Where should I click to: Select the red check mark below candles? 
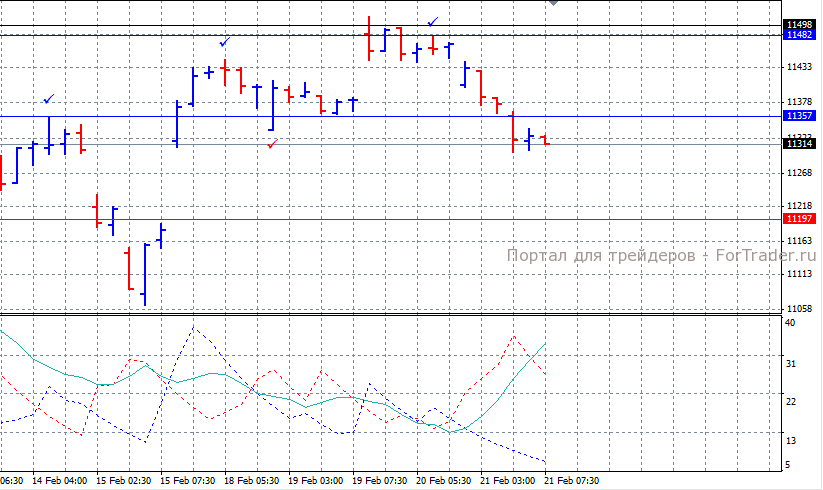pyautogui.click(x=272, y=144)
